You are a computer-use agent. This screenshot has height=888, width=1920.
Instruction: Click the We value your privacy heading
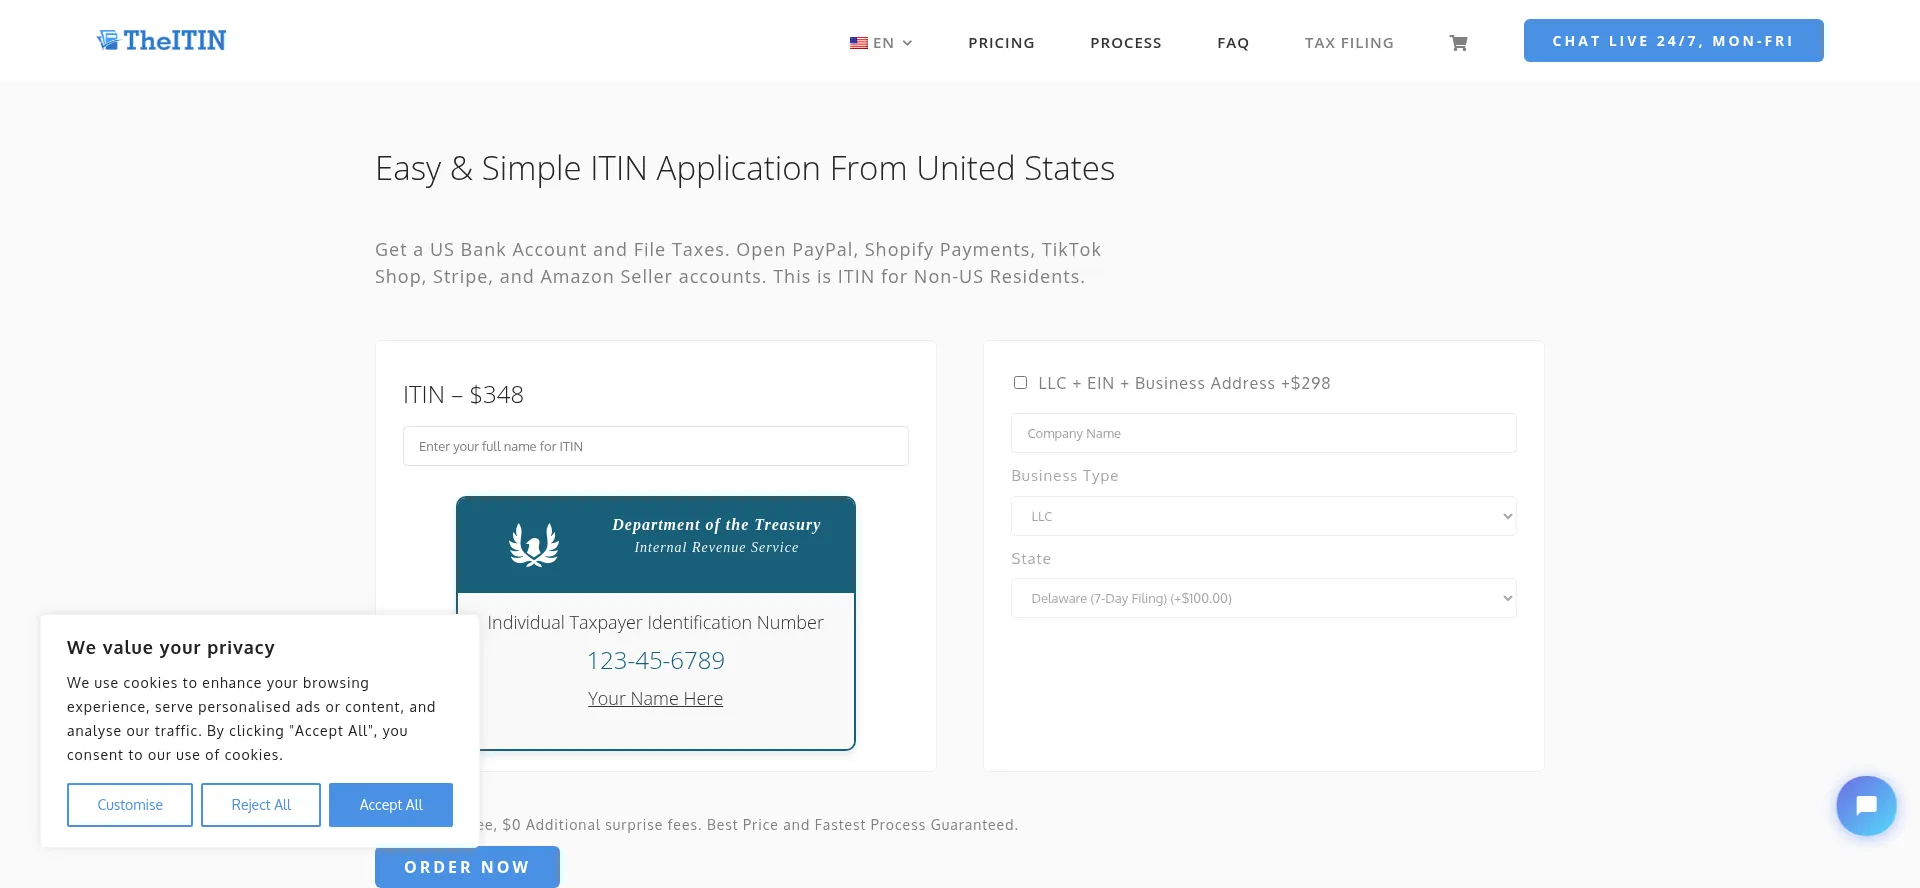click(171, 648)
